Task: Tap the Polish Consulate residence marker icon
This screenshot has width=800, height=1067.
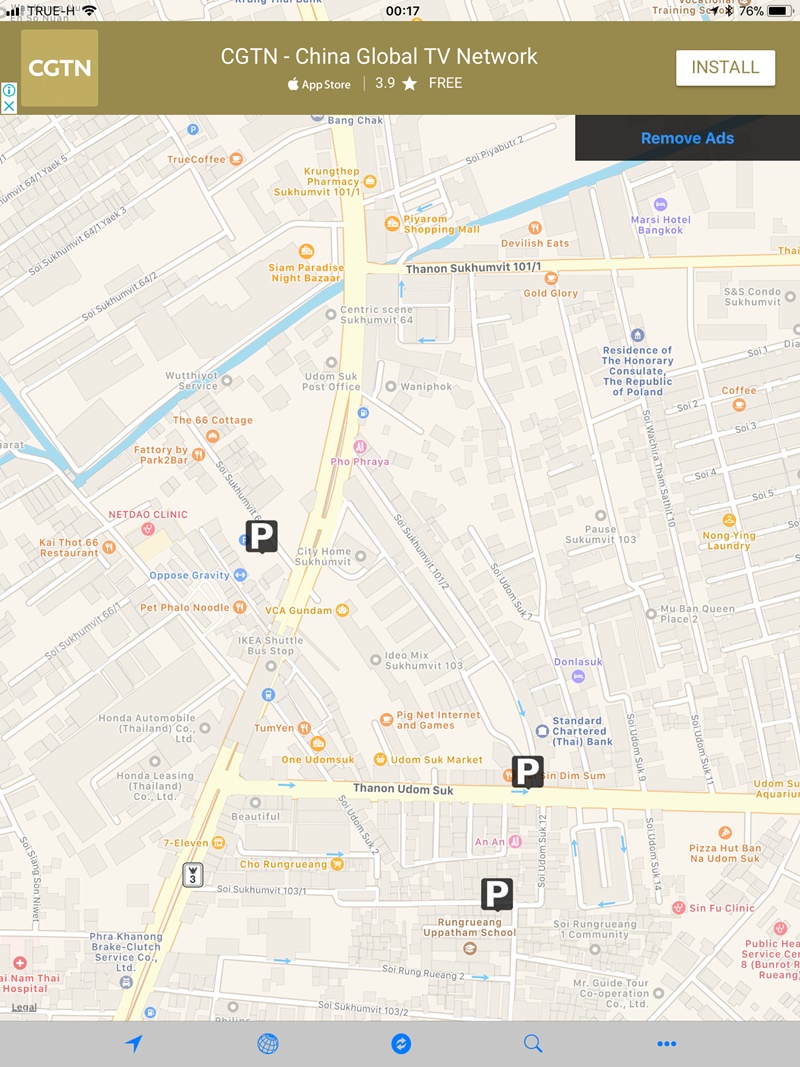Action: [x=638, y=334]
